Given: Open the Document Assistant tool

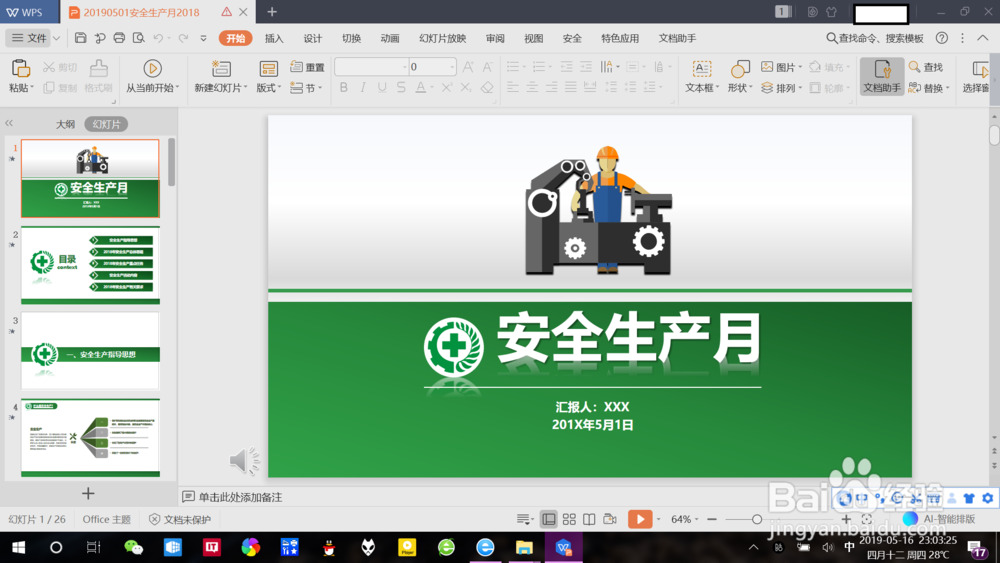Looking at the screenshot, I should click(x=881, y=76).
